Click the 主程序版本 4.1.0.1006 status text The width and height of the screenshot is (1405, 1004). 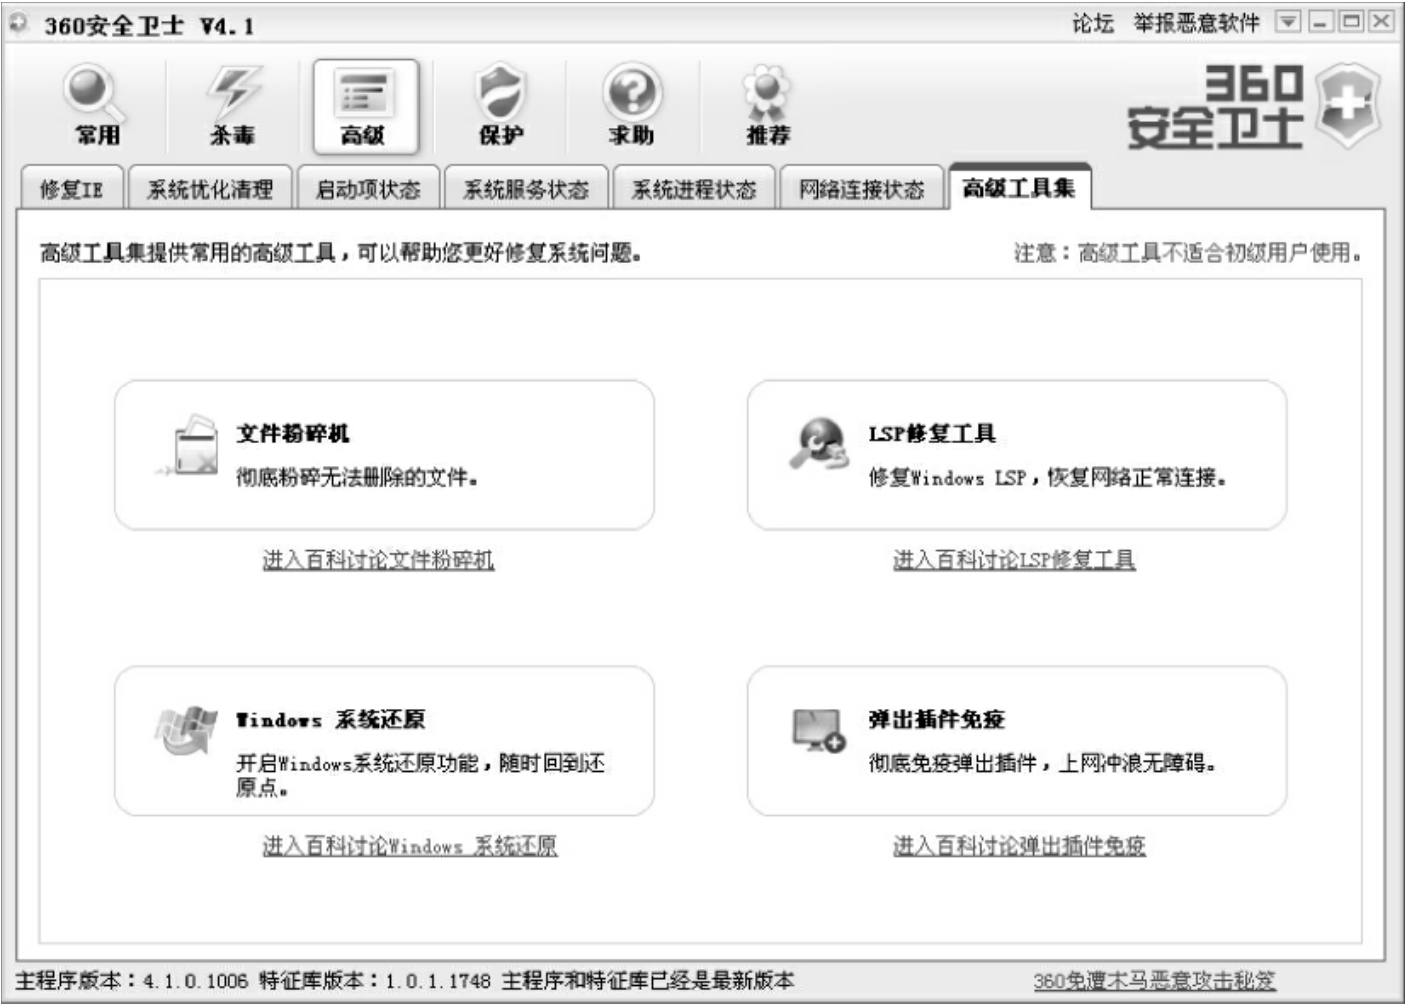(131, 981)
